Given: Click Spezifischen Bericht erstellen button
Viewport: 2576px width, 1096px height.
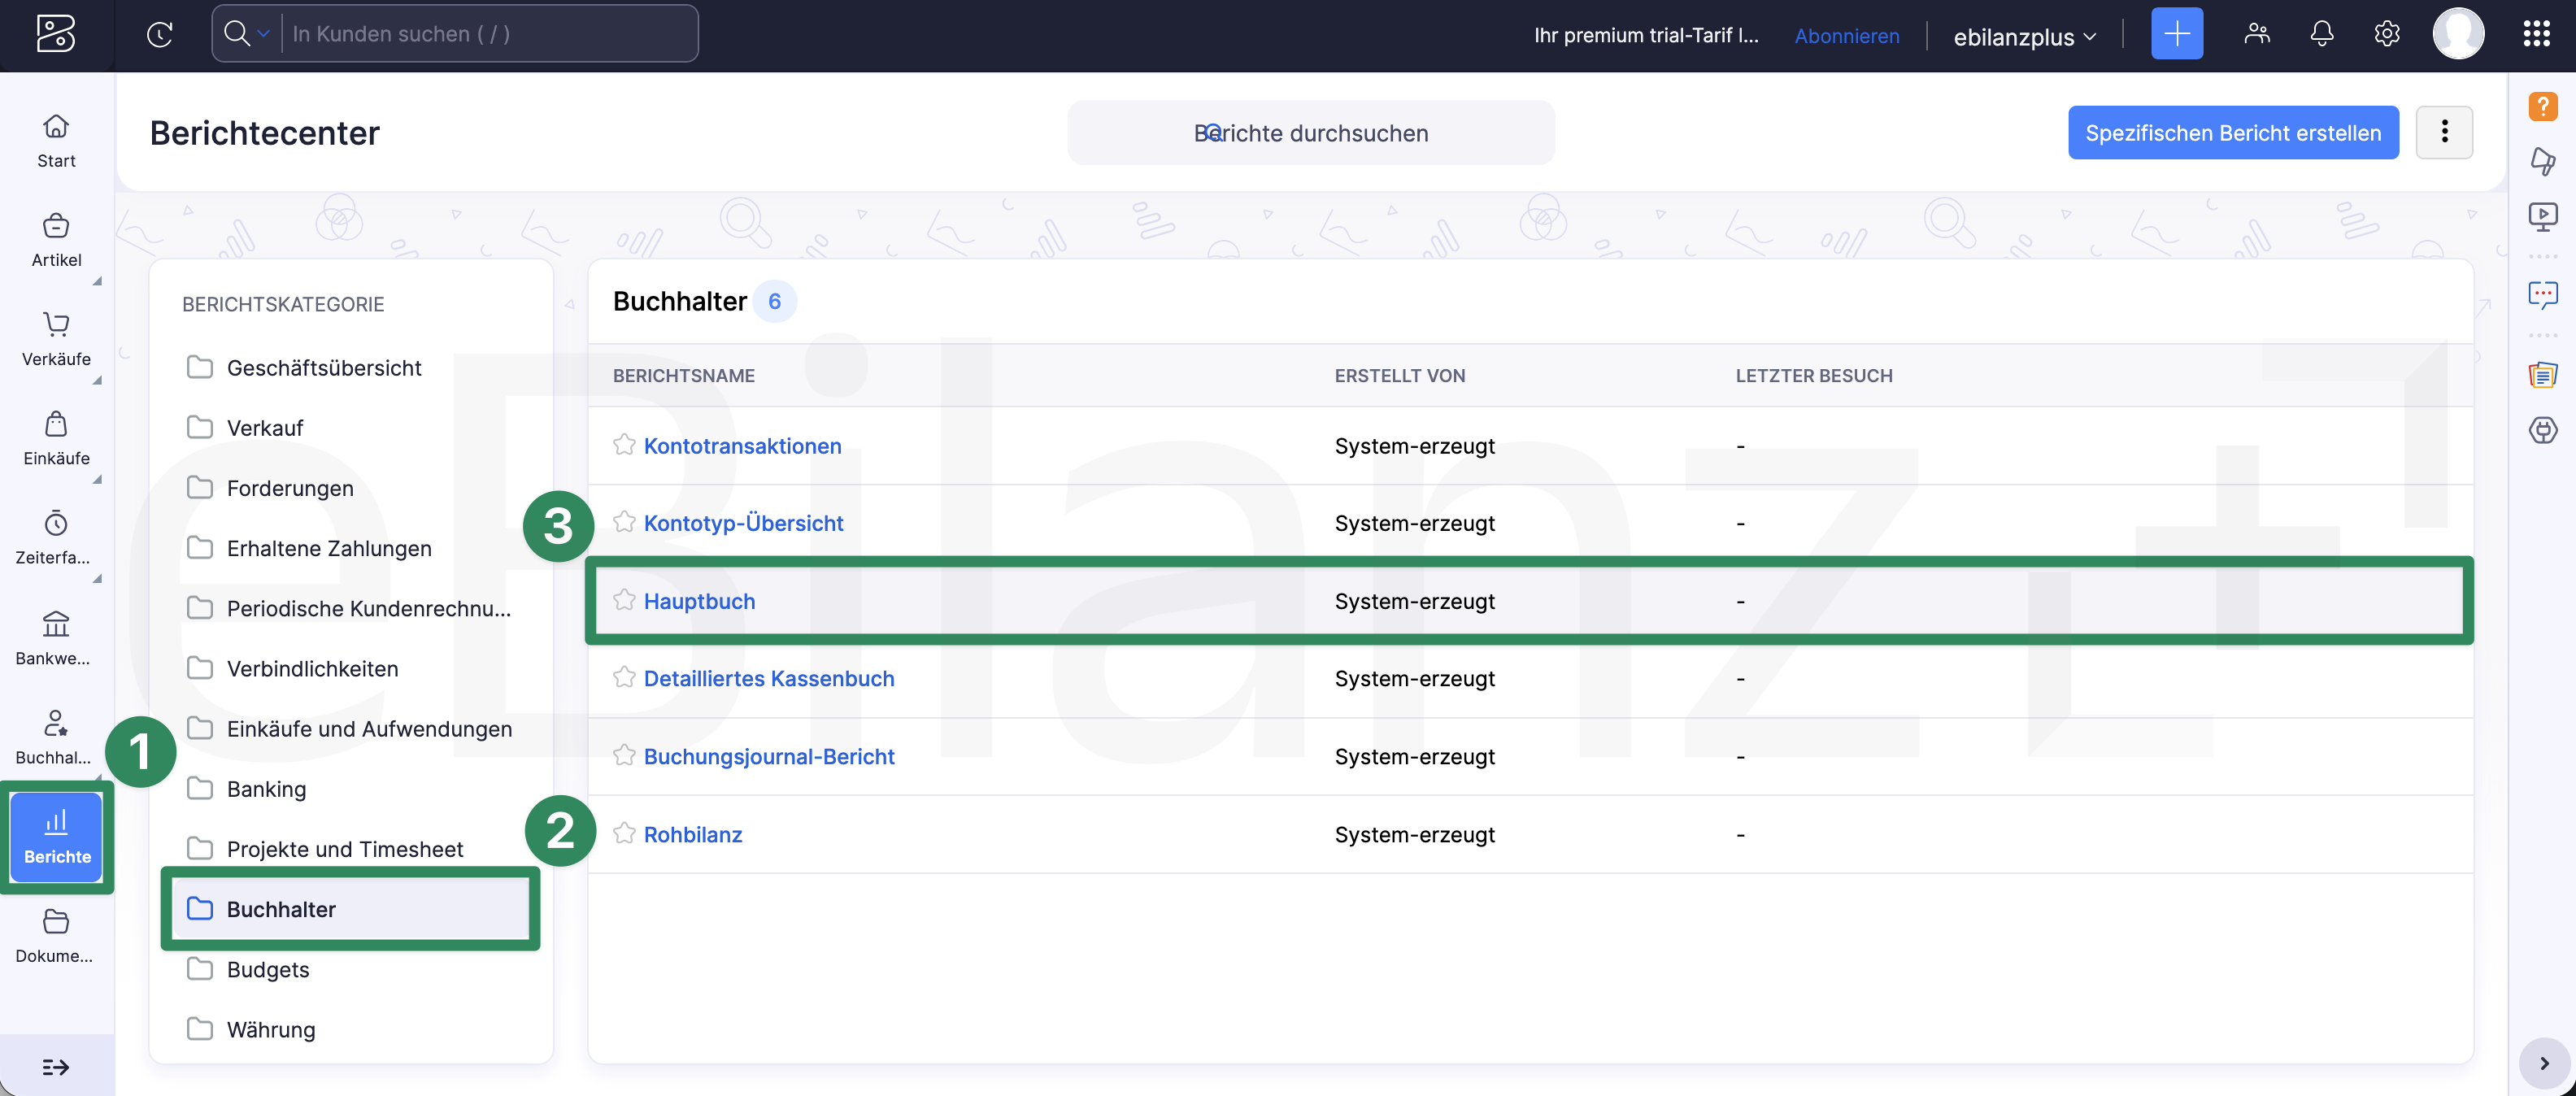Looking at the screenshot, I should [x=2232, y=132].
